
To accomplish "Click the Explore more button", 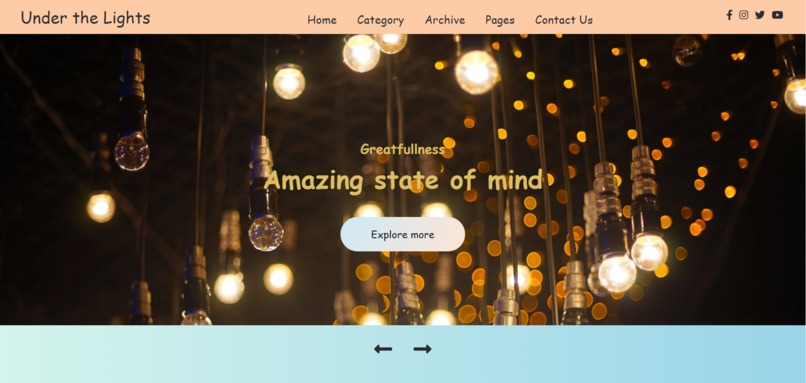I will (402, 234).
